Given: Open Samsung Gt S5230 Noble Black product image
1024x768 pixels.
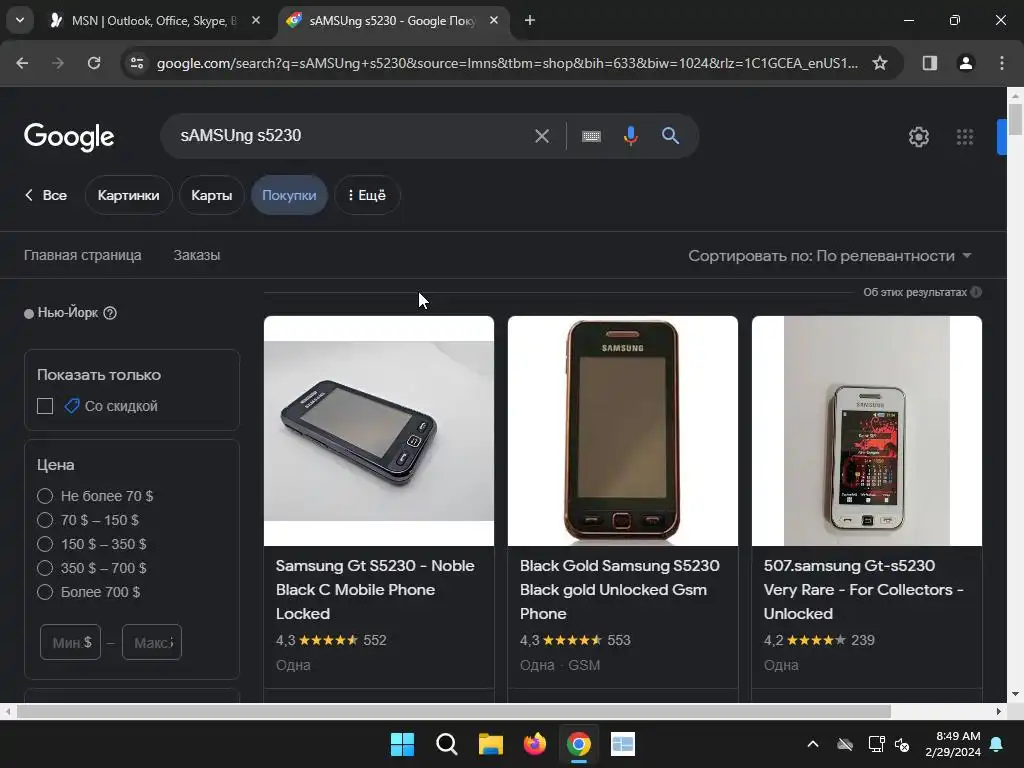Looking at the screenshot, I should point(379,431).
